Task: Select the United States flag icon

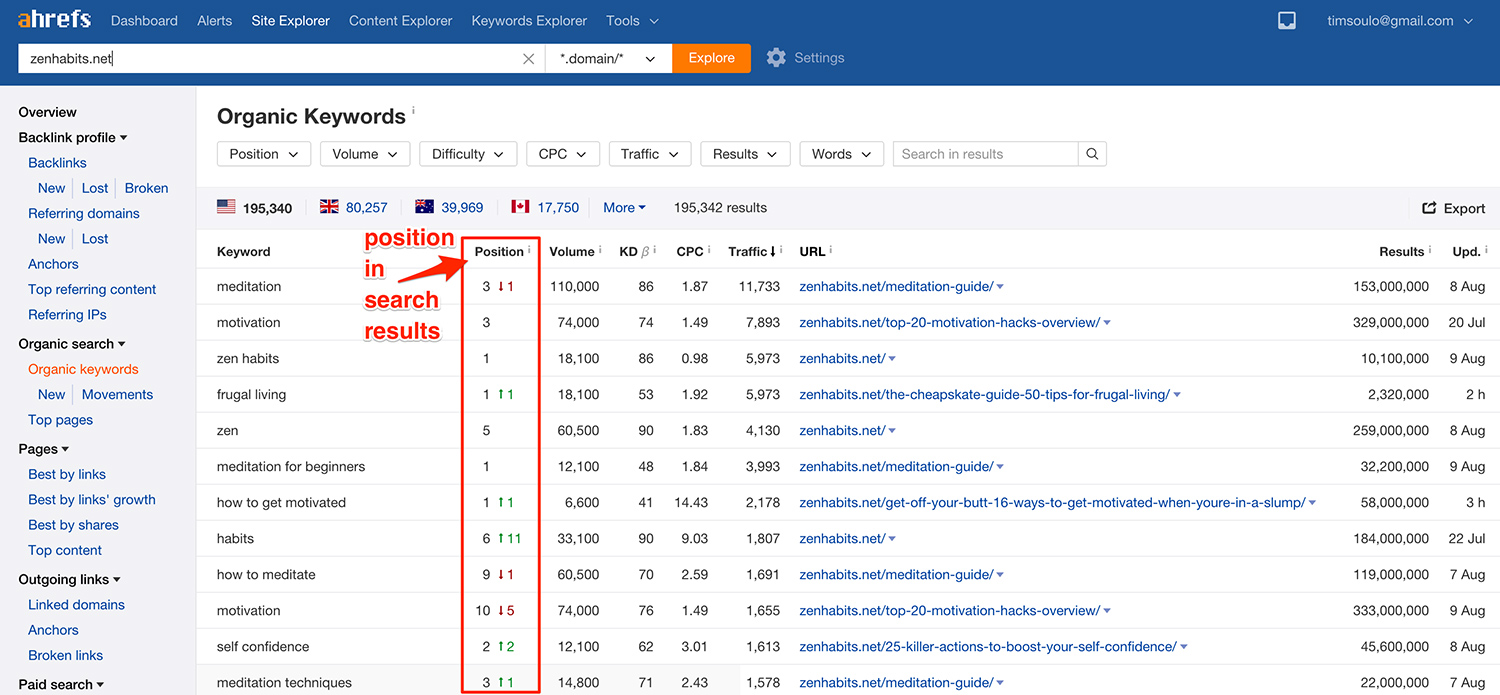Action: click(226, 207)
